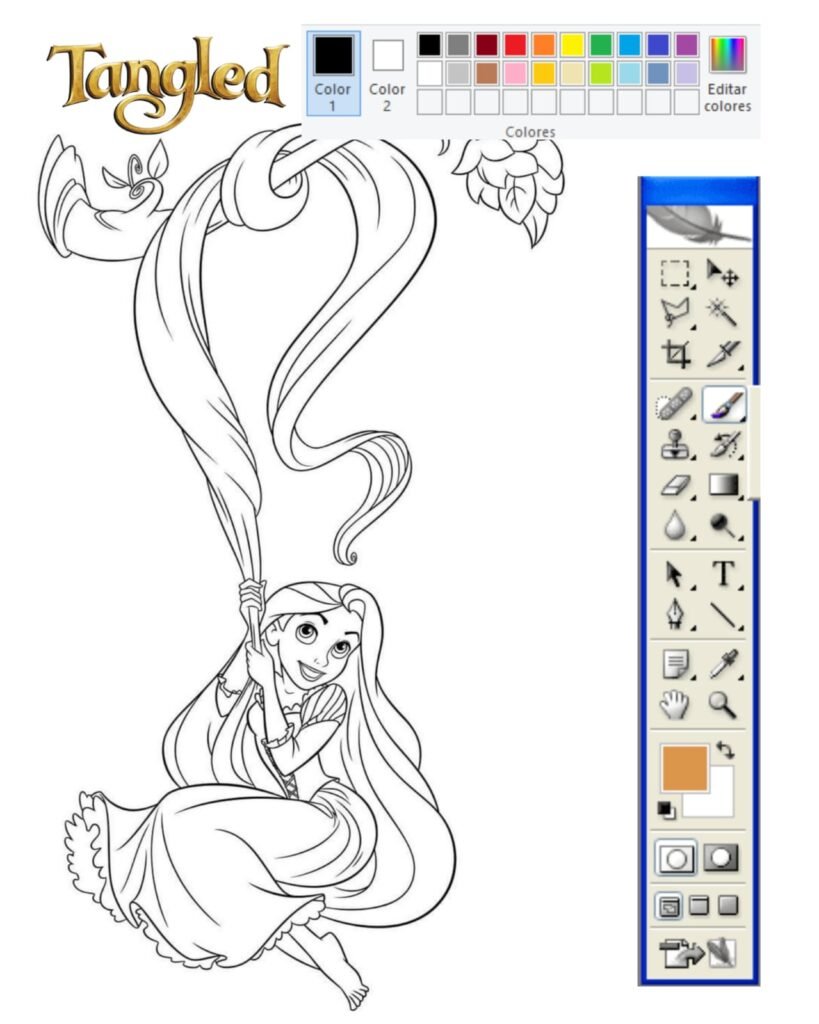Viewport: 819px width, 1024px height.
Task: Select the Color 1 box
Action: (x=334, y=73)
